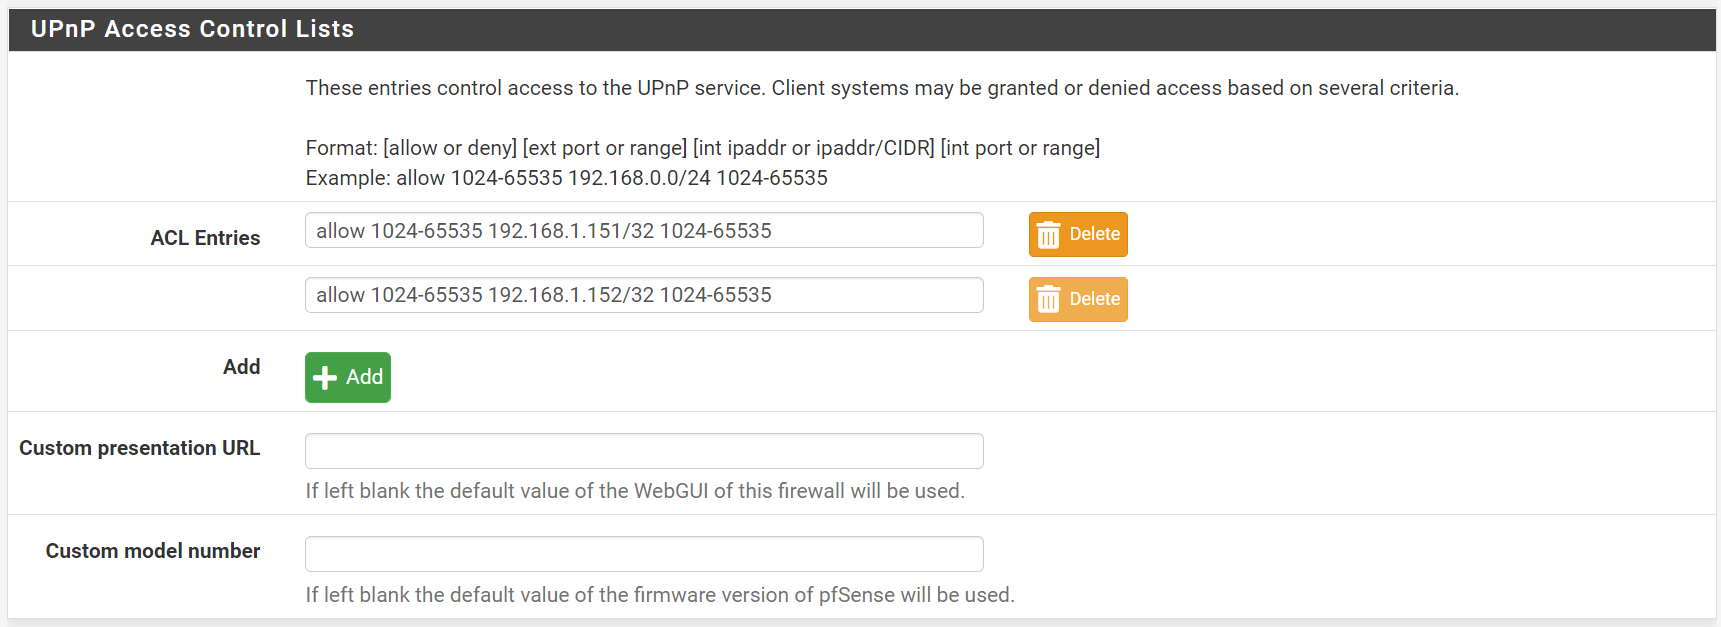Click the Custom model number label
The width and height of the screenshot is (1721, 627).
click(152, 551)
